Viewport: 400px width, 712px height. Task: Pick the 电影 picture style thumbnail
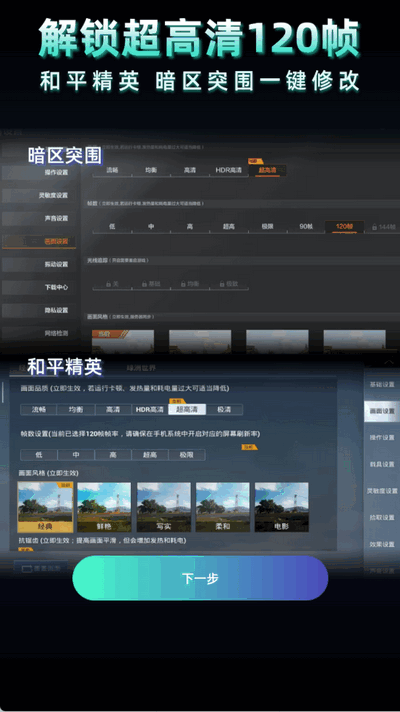281,507
